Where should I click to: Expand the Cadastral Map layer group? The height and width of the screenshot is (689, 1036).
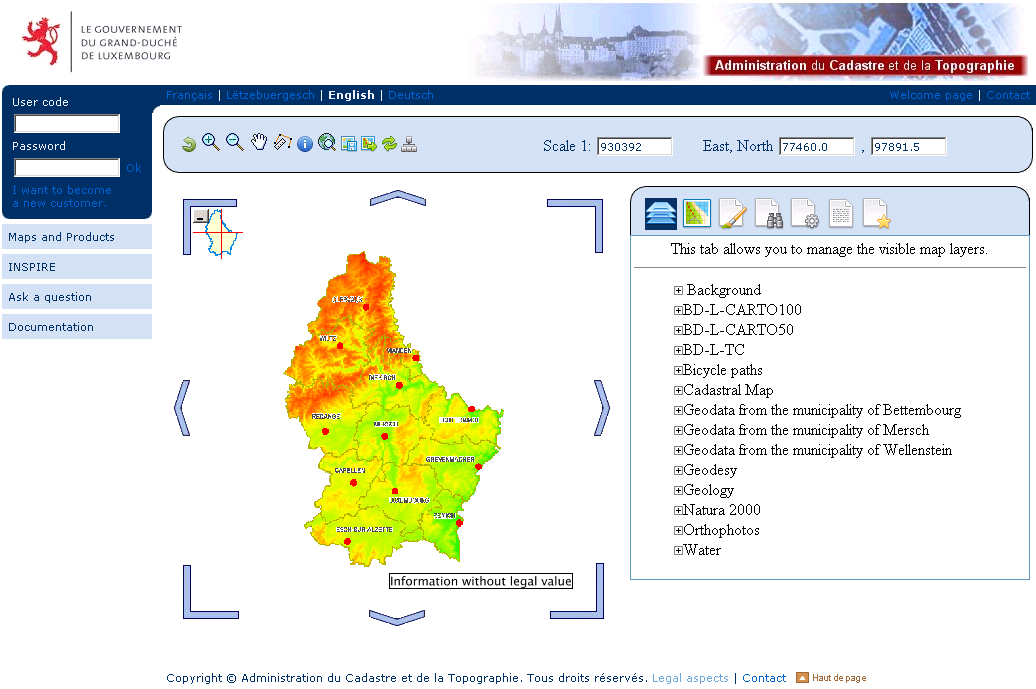tap(678, 391)
